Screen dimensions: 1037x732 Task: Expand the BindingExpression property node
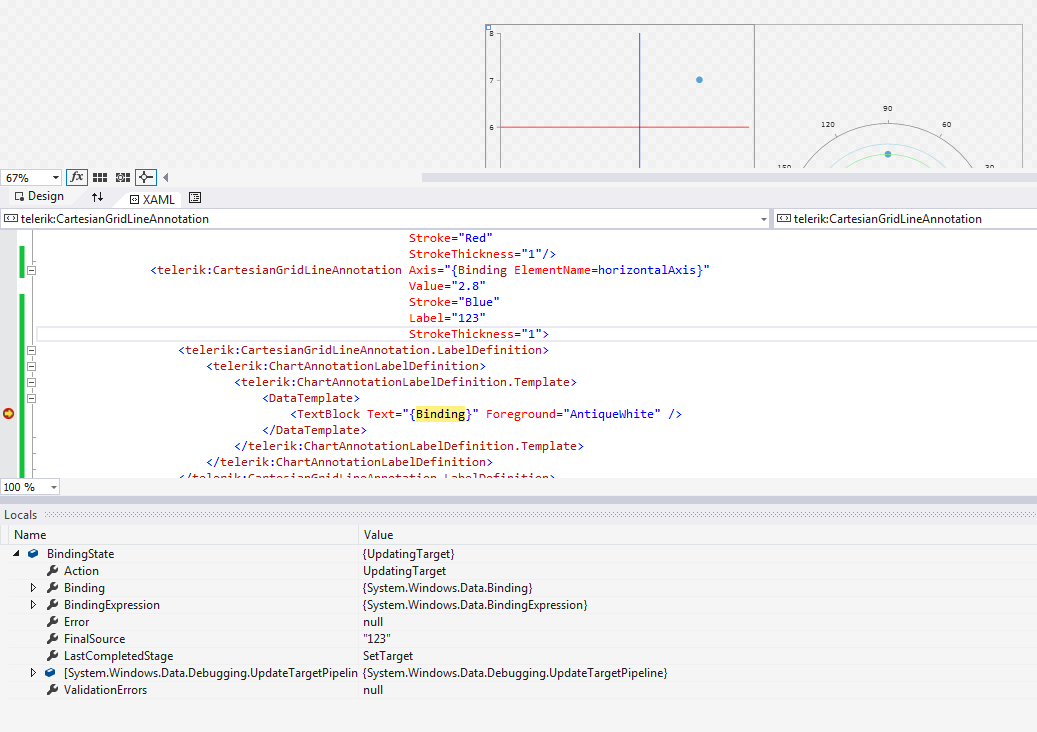(x=33, y=605)
